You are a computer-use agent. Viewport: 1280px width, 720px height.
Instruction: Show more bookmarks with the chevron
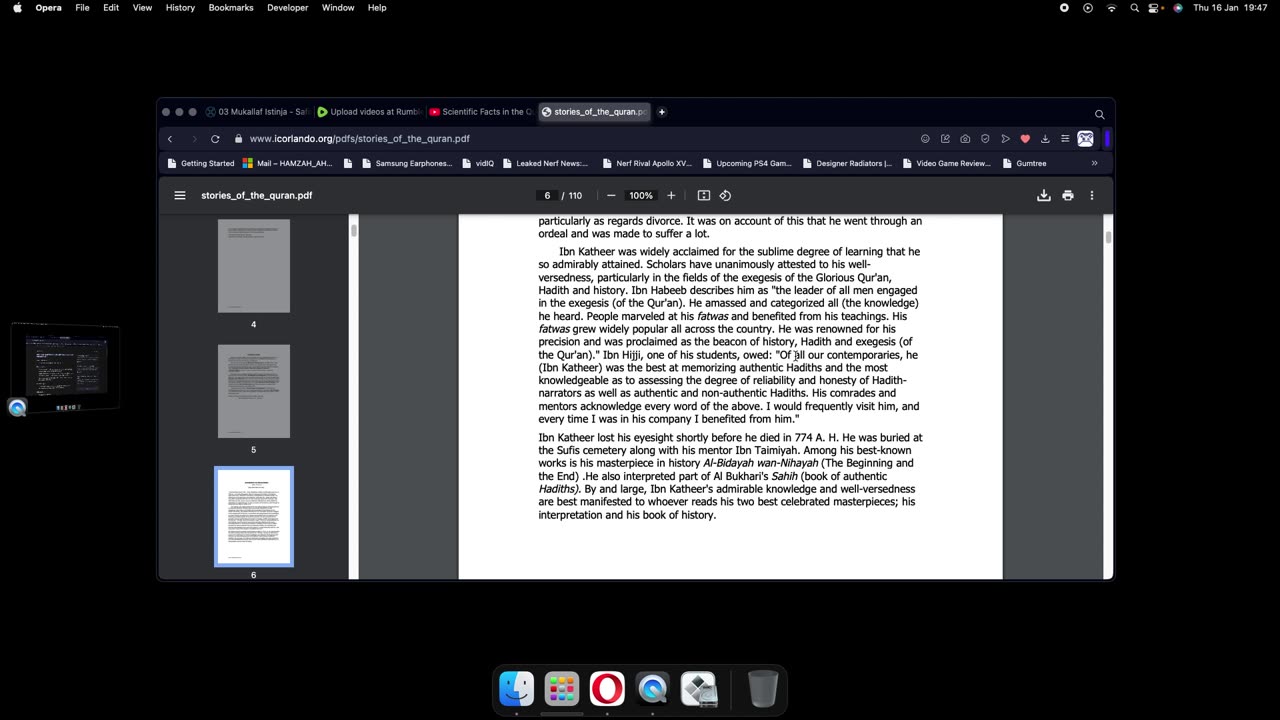click(x=1094, y=163)
